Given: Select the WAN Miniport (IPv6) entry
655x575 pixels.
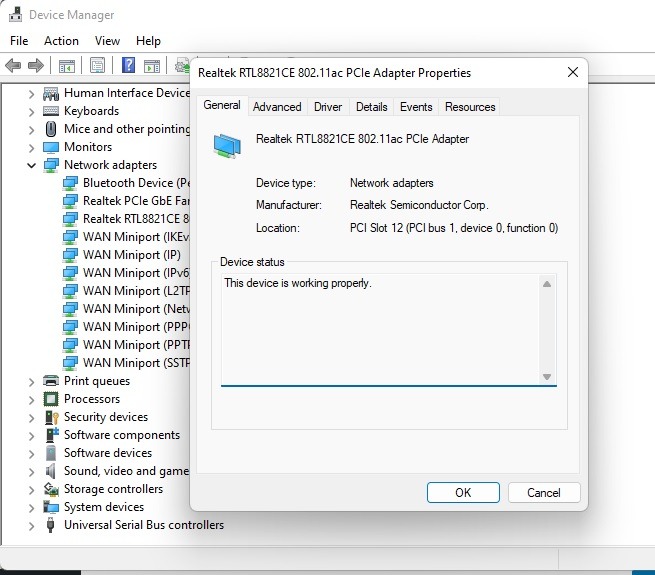Looking at the screenshot, I should tap(136, 273).
